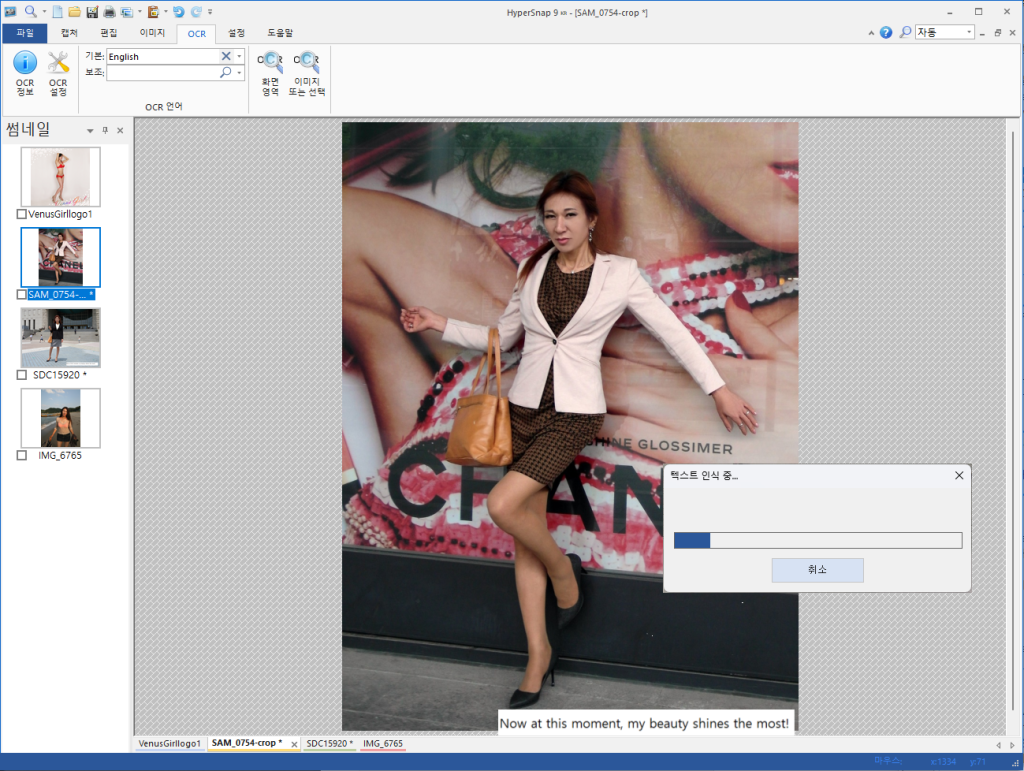This screenshot has height=771, width=1024.
Task: Create a new blank document icon
Action: (57, 12)
